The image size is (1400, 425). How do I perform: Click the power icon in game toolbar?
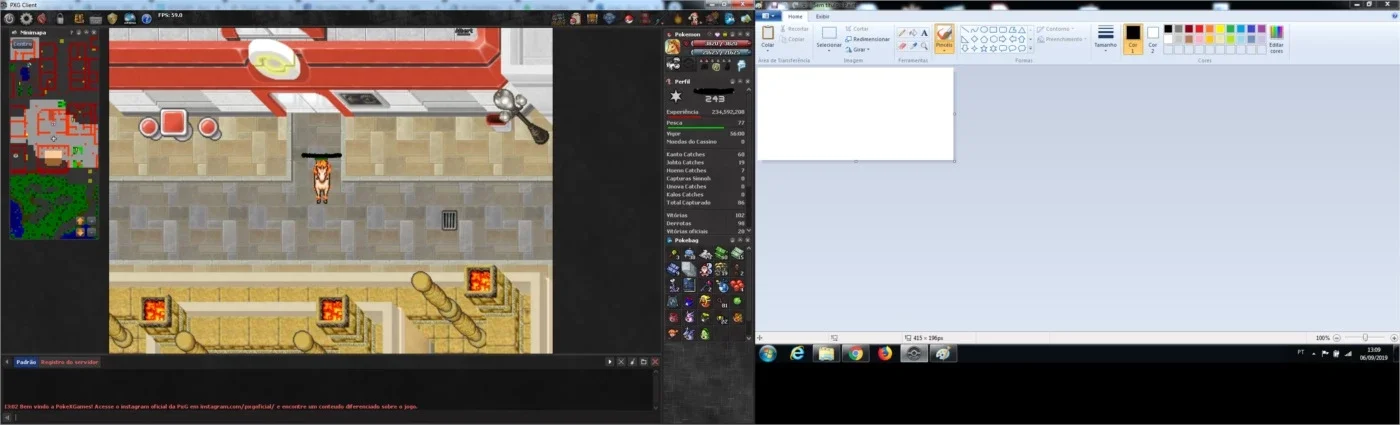(x=9, y=19)
